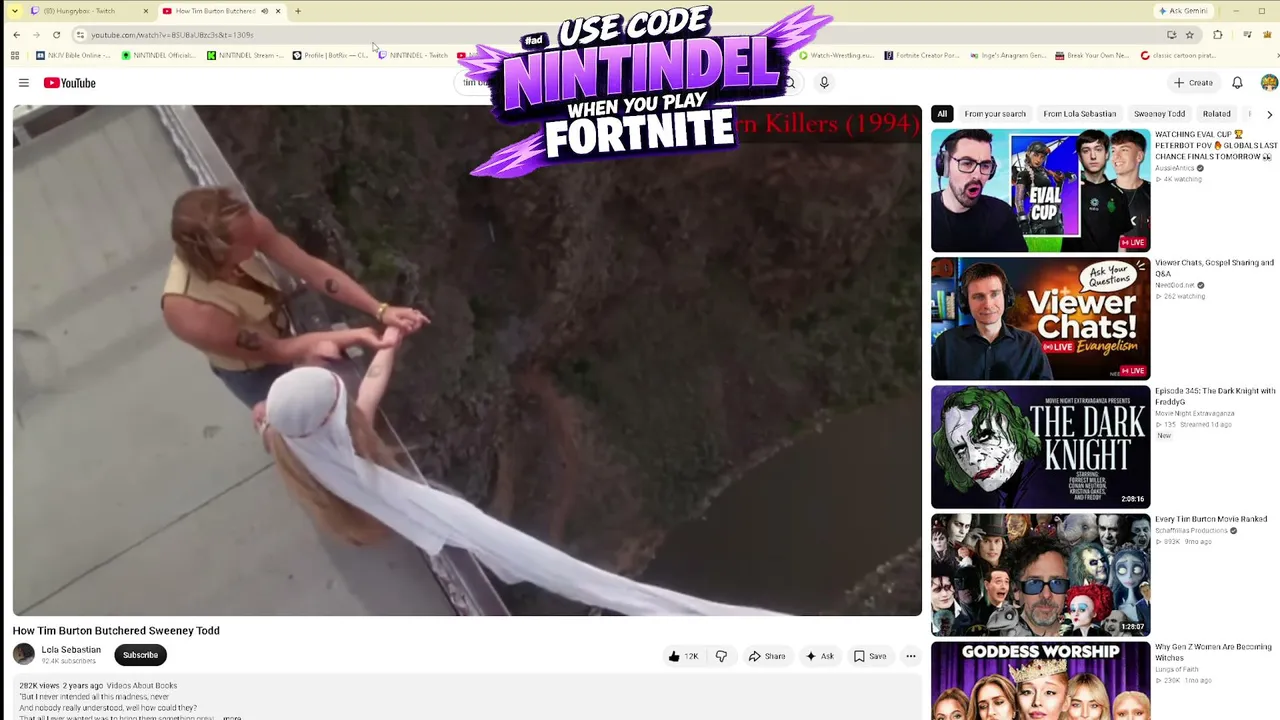Open Inge's Anagram Generator bookmark
1280x720 pixels.
click(x=1007, y=55)
